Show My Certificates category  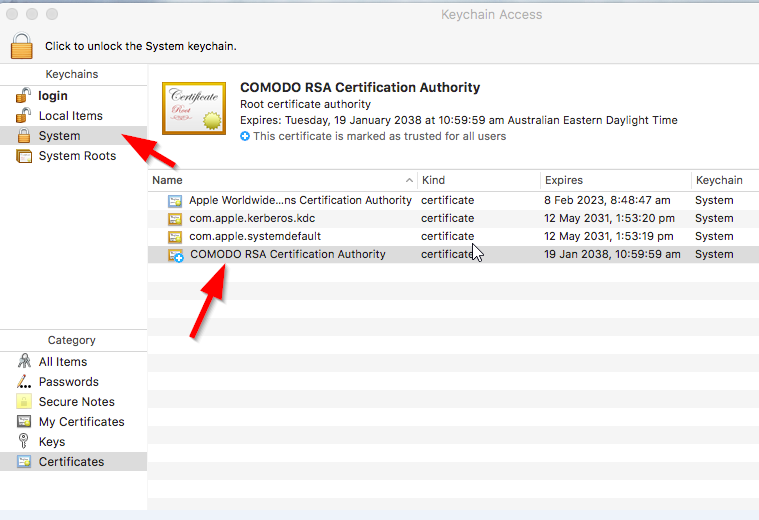(74, 422)
